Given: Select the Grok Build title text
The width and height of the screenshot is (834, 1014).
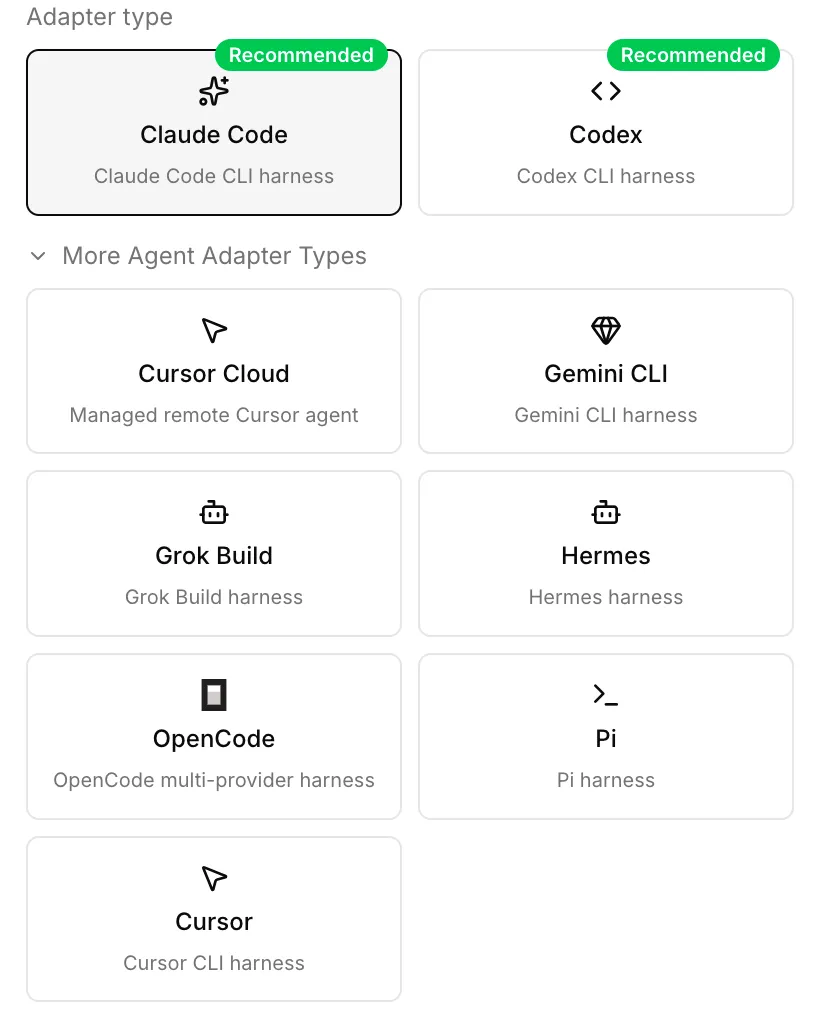Looking at the screenshot, I should (214, 556).
